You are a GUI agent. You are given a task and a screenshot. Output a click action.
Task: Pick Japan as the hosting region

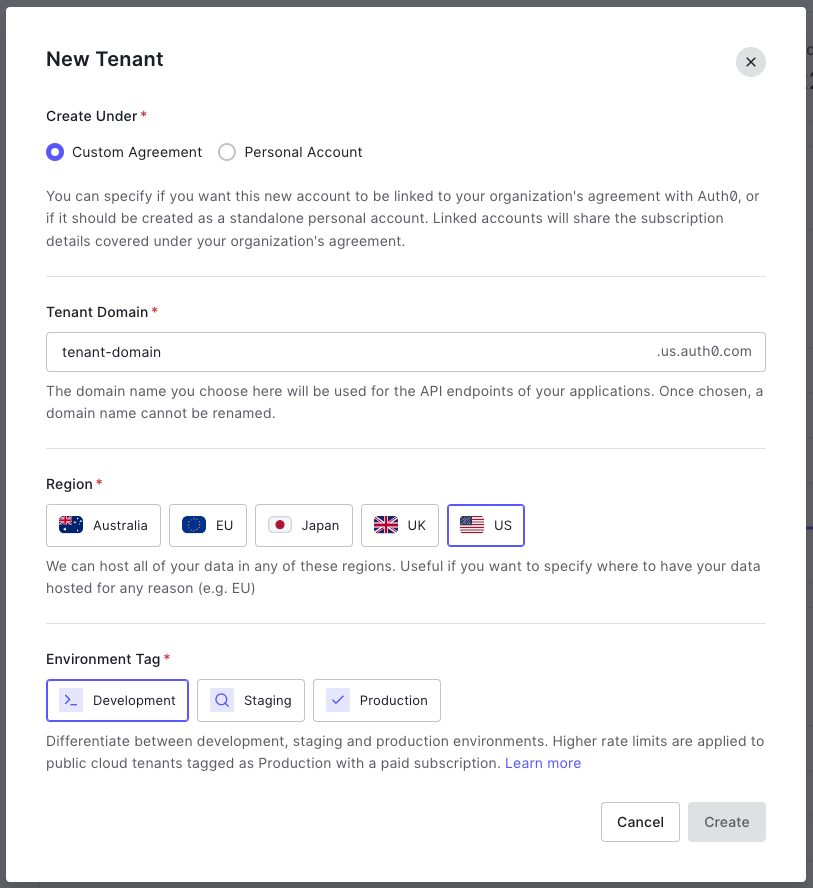point(304,525)
